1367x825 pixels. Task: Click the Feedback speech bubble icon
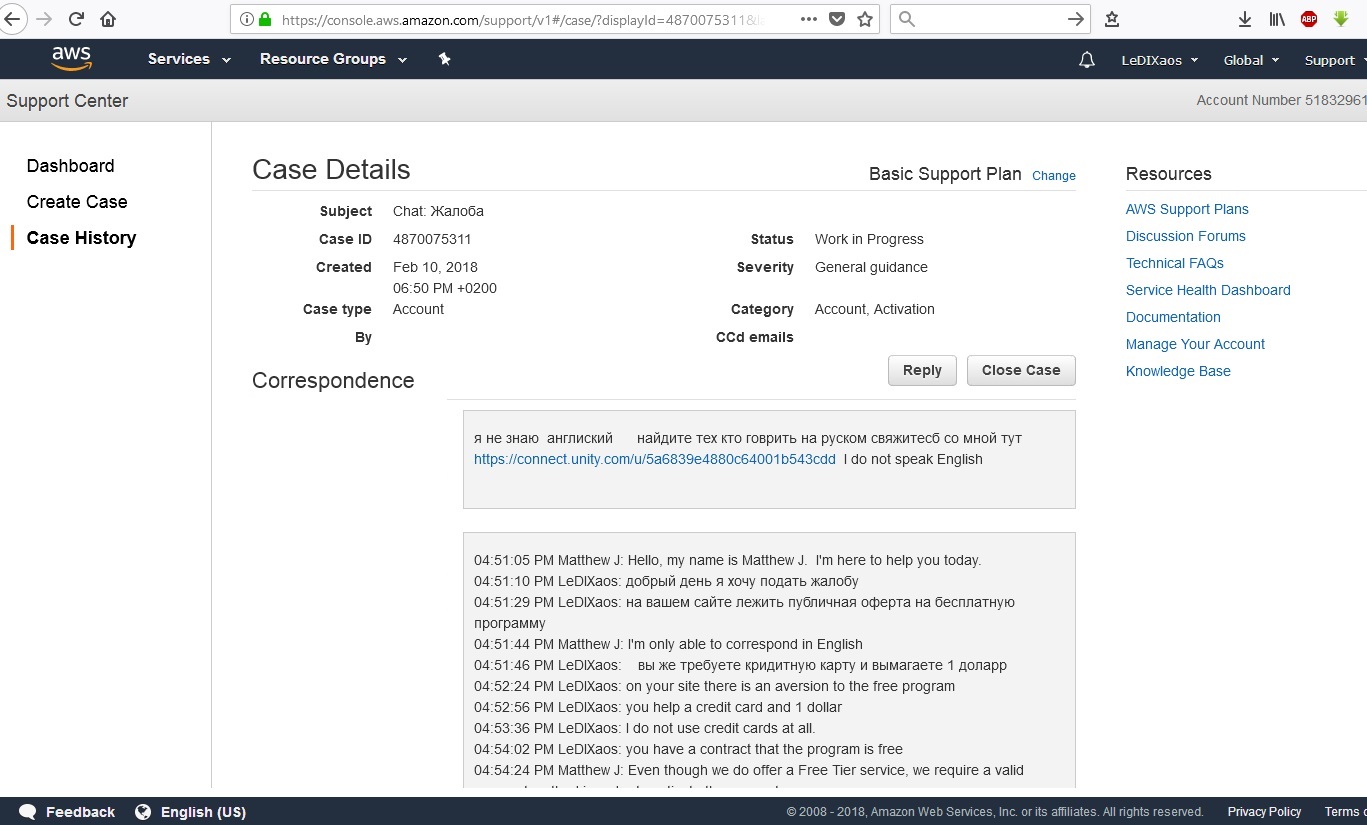[x=28, y=812]
